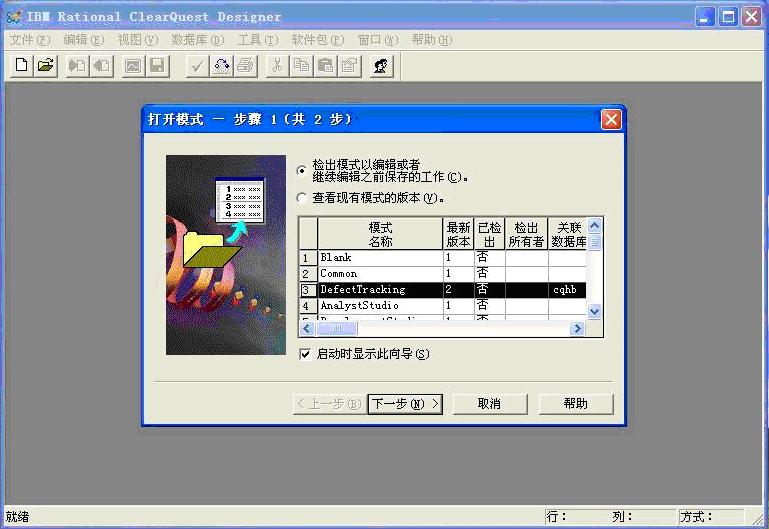This screenshot has width=769, height=529.
Task: Click the 帮助 button in wizard
Action: pyautogui.click(x=576, y=404)
